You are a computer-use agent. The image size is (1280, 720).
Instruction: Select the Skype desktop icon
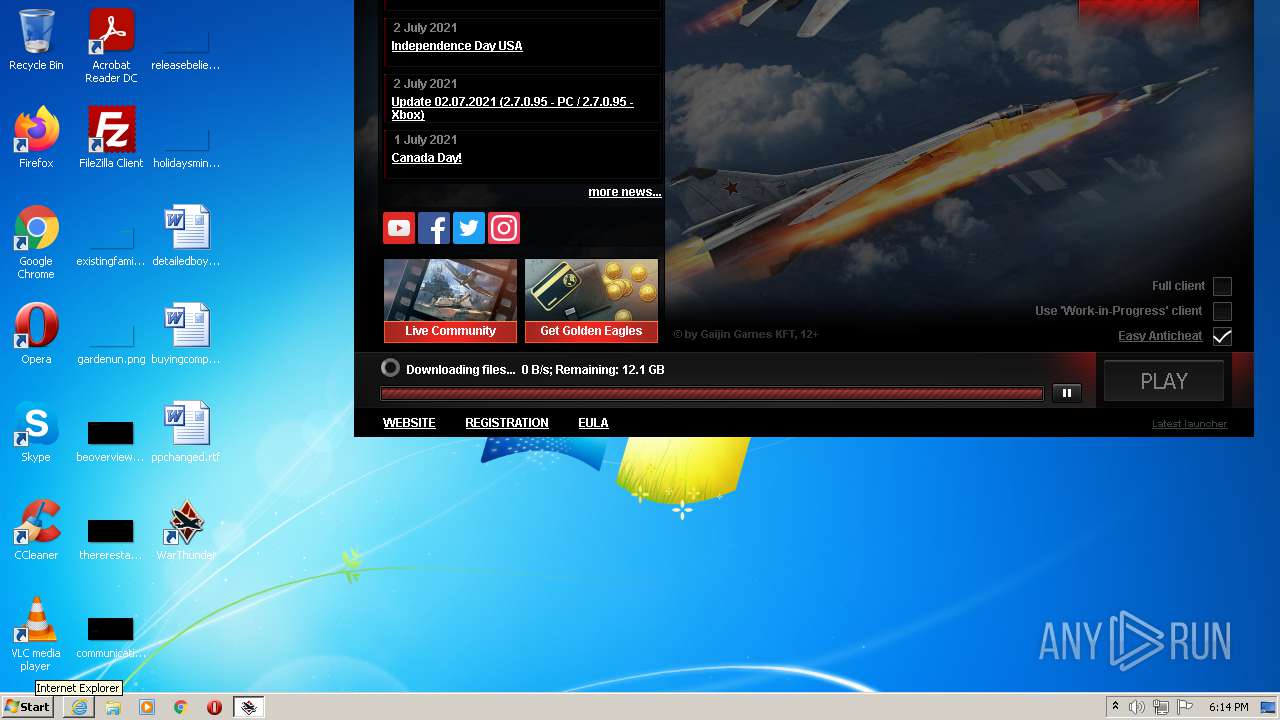tap(36, 432)
